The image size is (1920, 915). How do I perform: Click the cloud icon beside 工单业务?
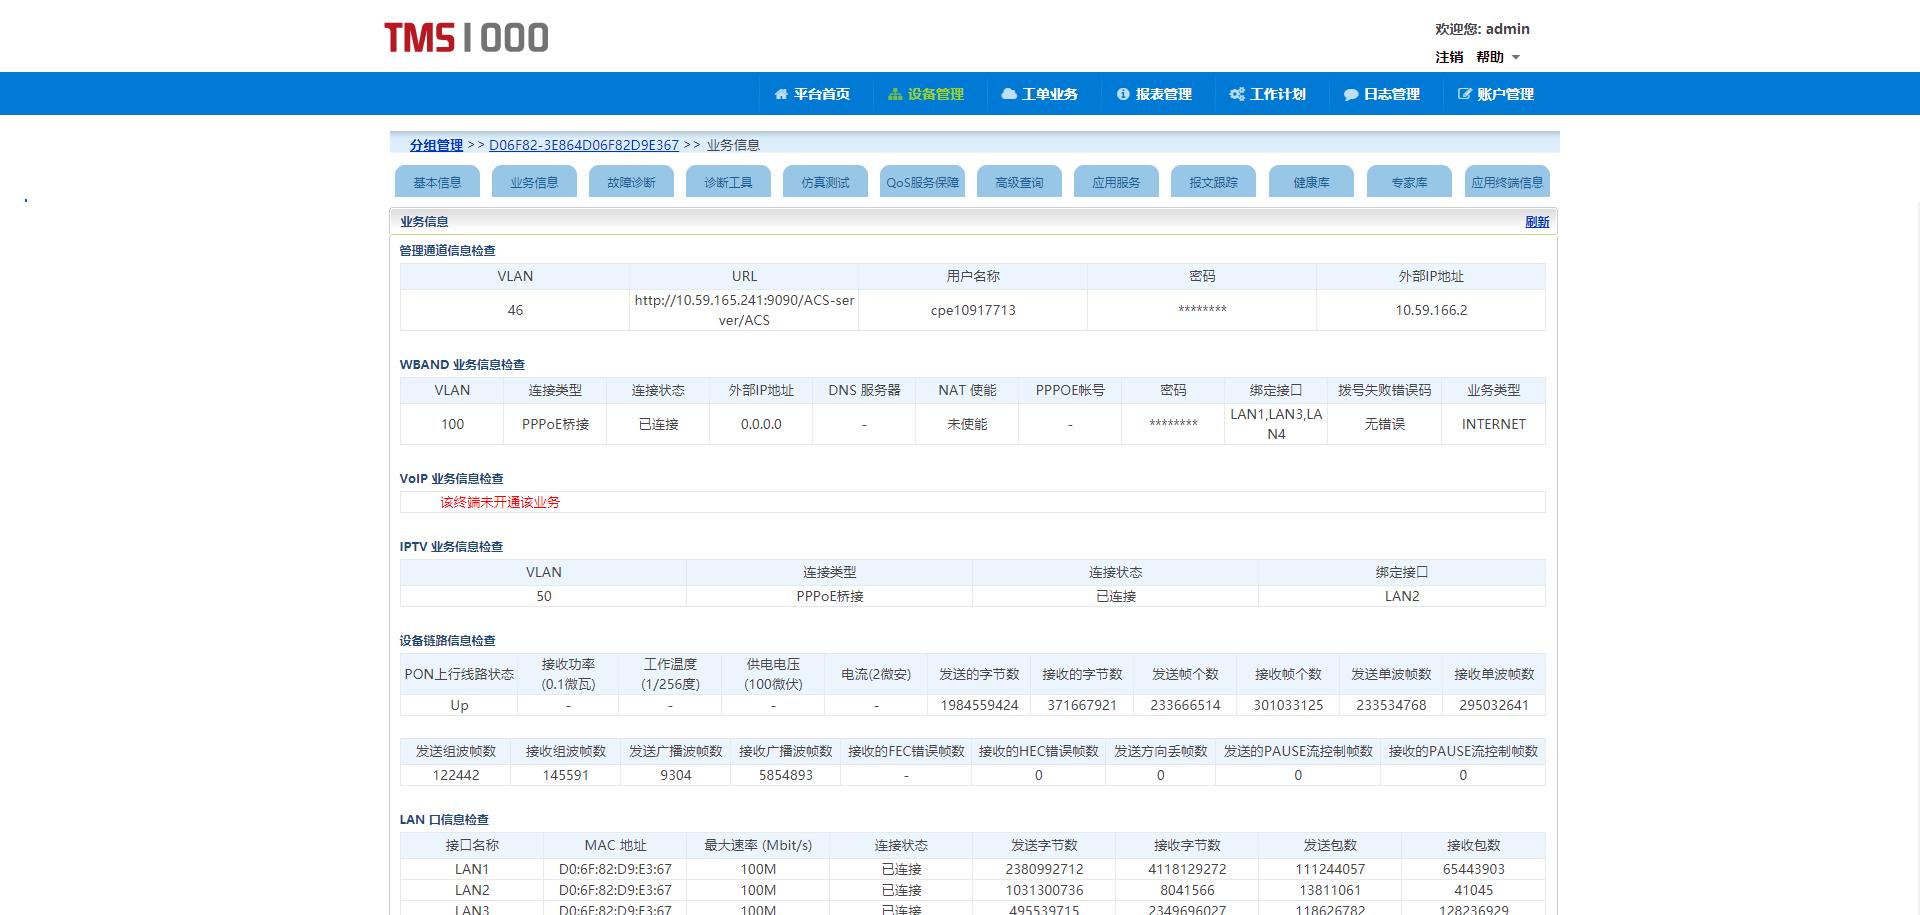1009,94
